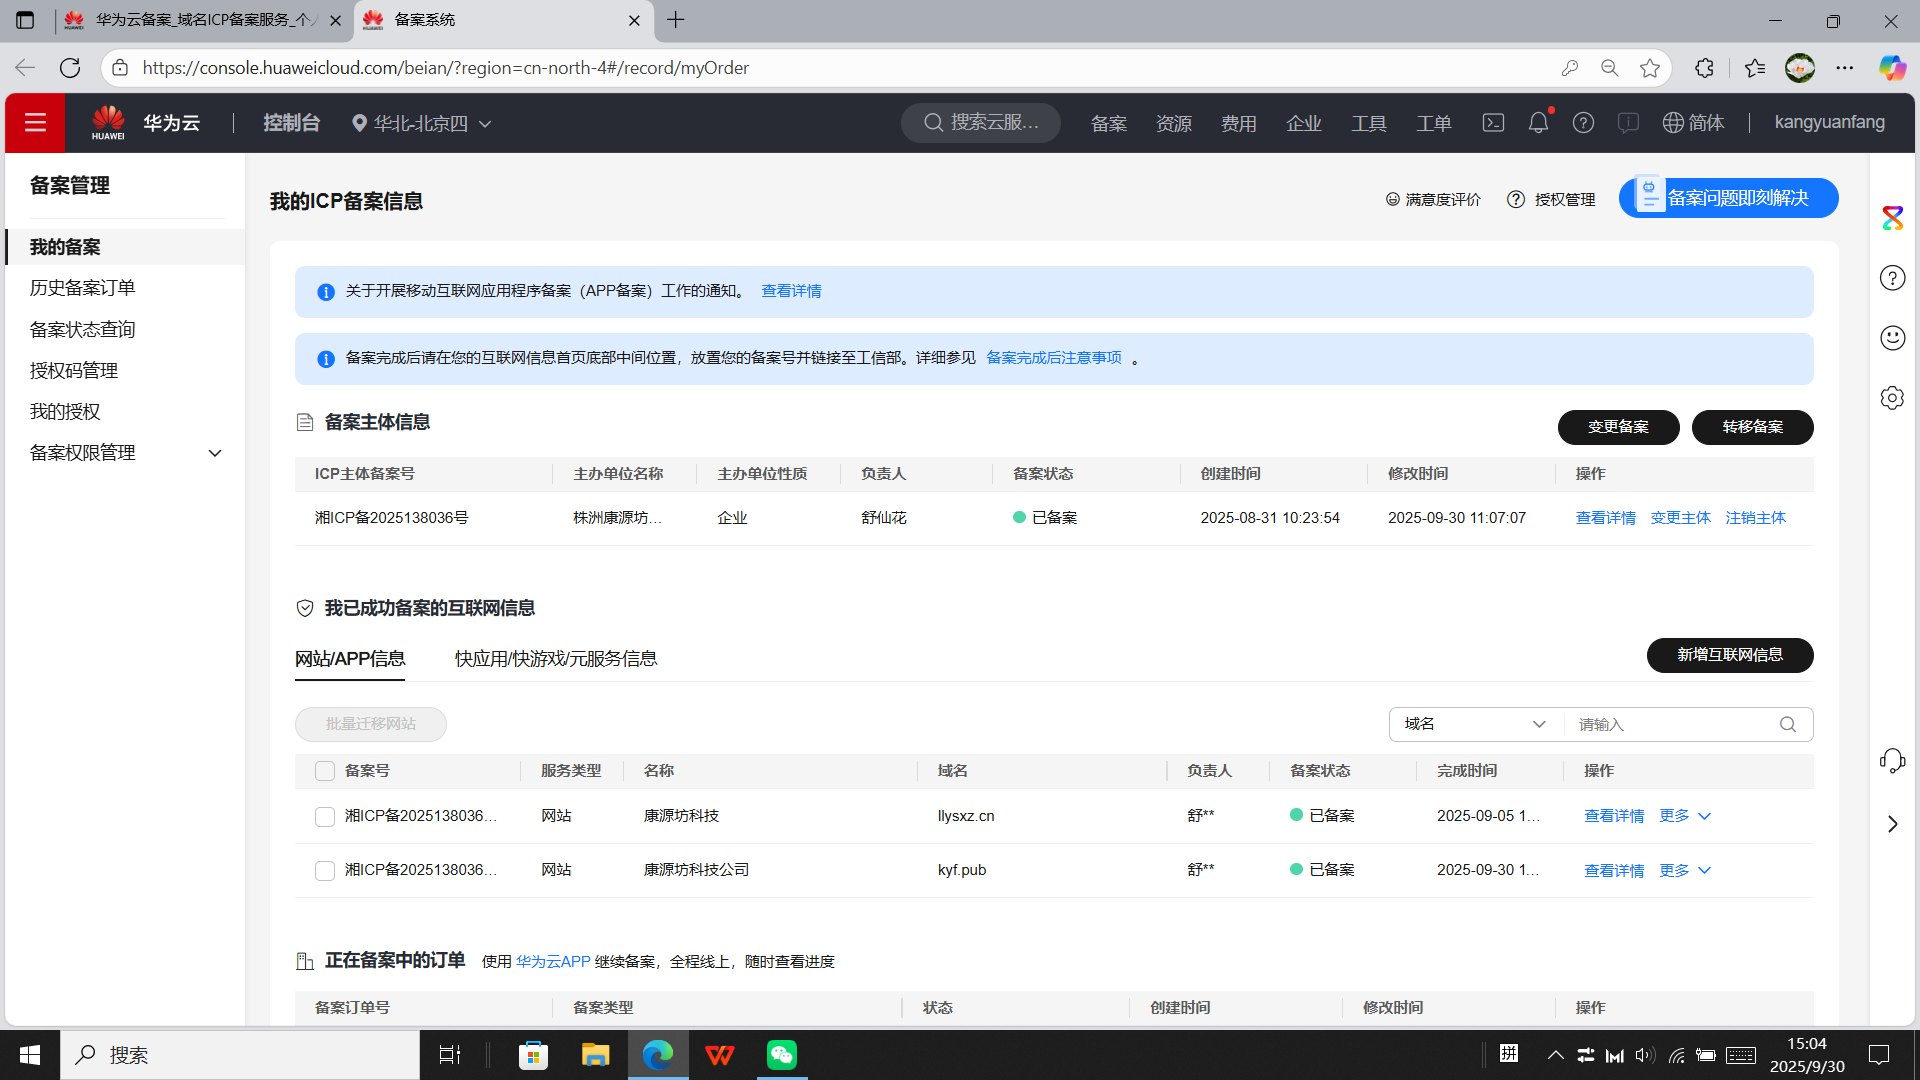The height and width of the screenshot is (1080, 1920).
Task: Open the gear settings icon on sidebar
Action: [x=1892, y=398]
